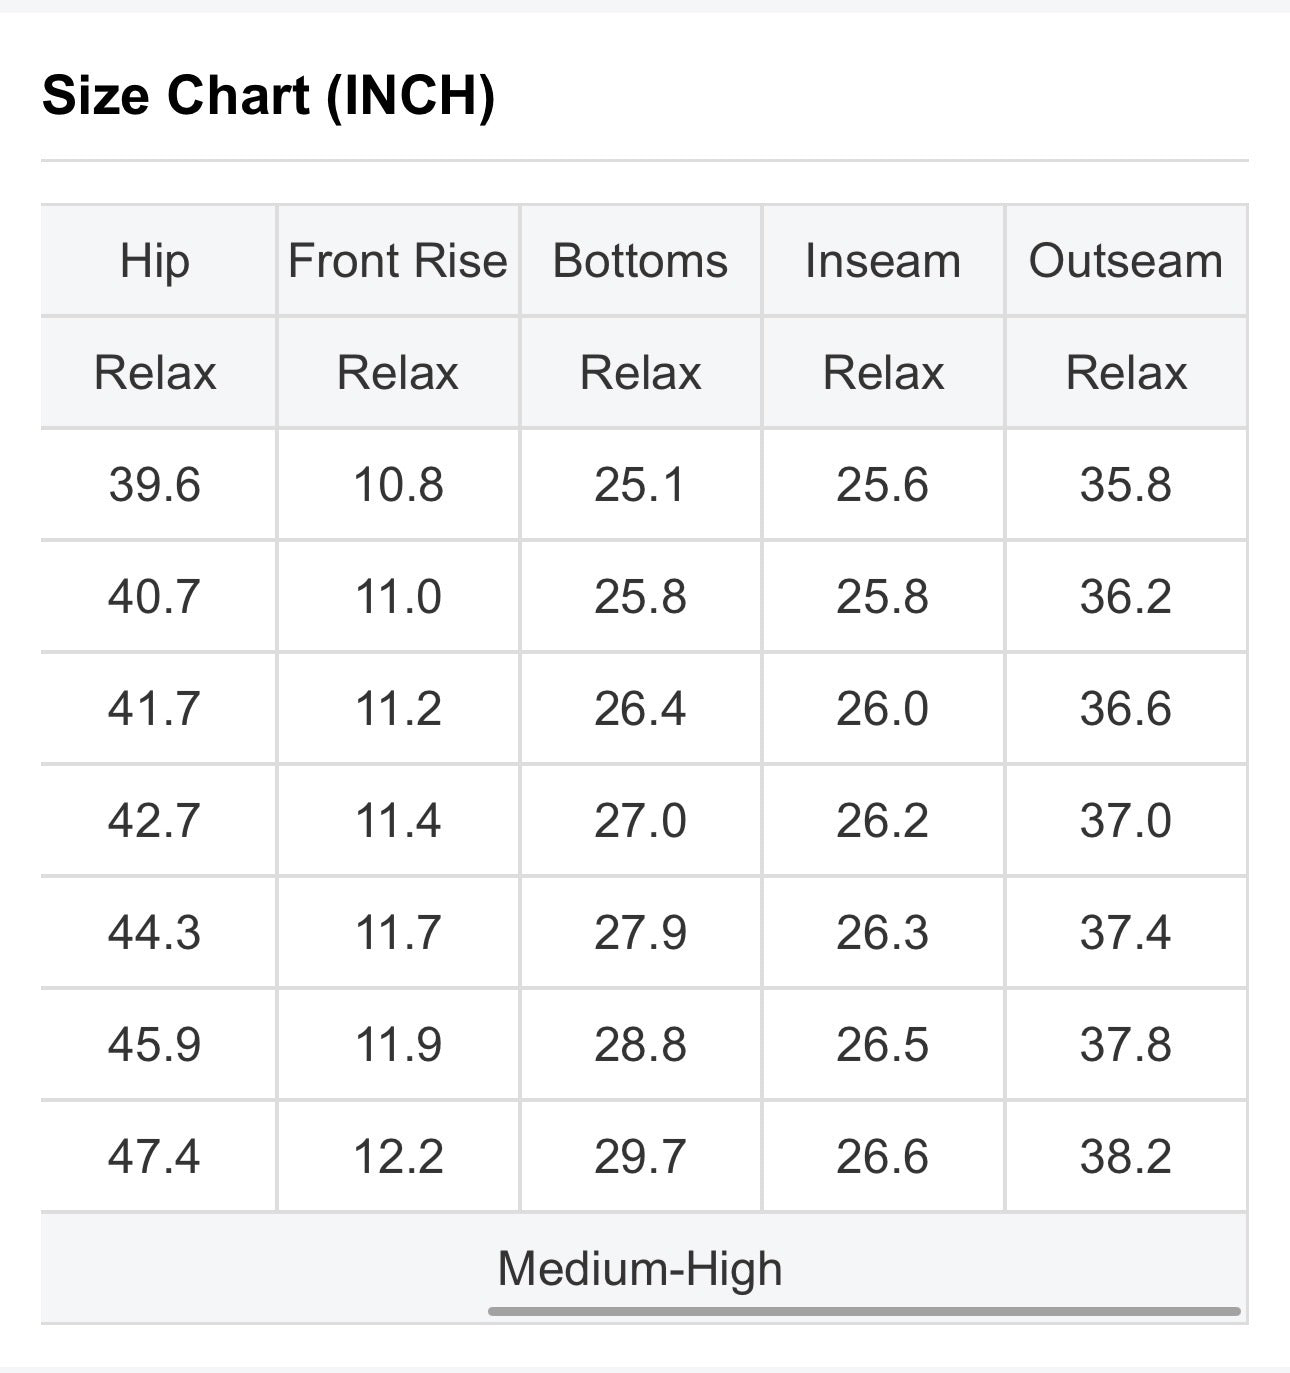Click the bottoms value 26.4 cell
This screenshot has height=1373, width=1290.
point(641,709)
